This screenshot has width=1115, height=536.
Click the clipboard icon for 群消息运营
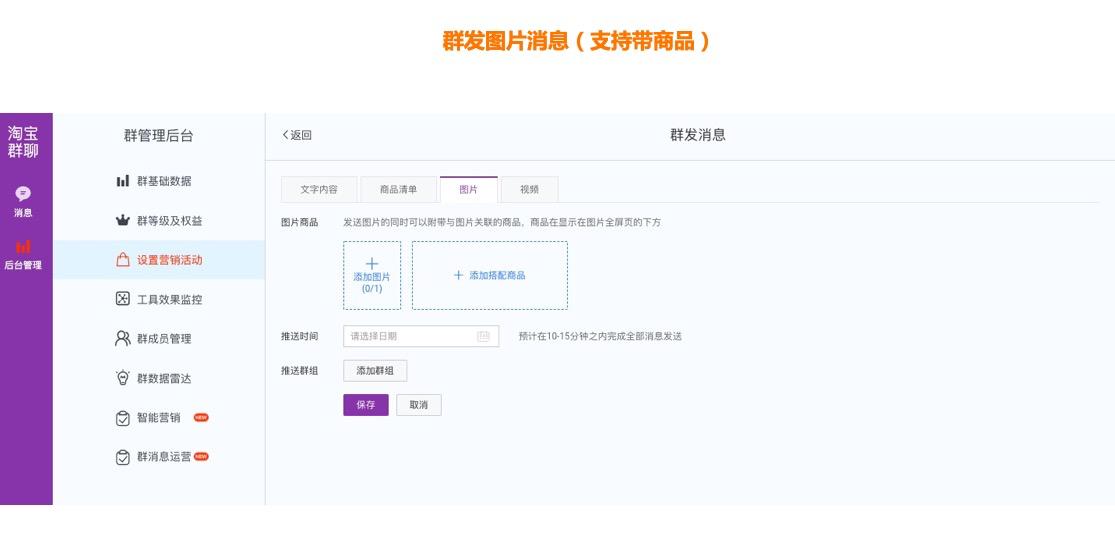coord(122,457)
